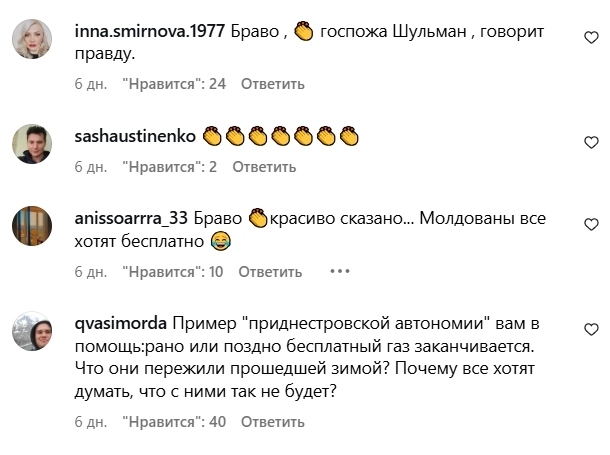The width and height of the screenshot is (610, 455).
Task: View the 24 likes on inna.smirnova.1977's comment
Action: click(x=173, y=84)
